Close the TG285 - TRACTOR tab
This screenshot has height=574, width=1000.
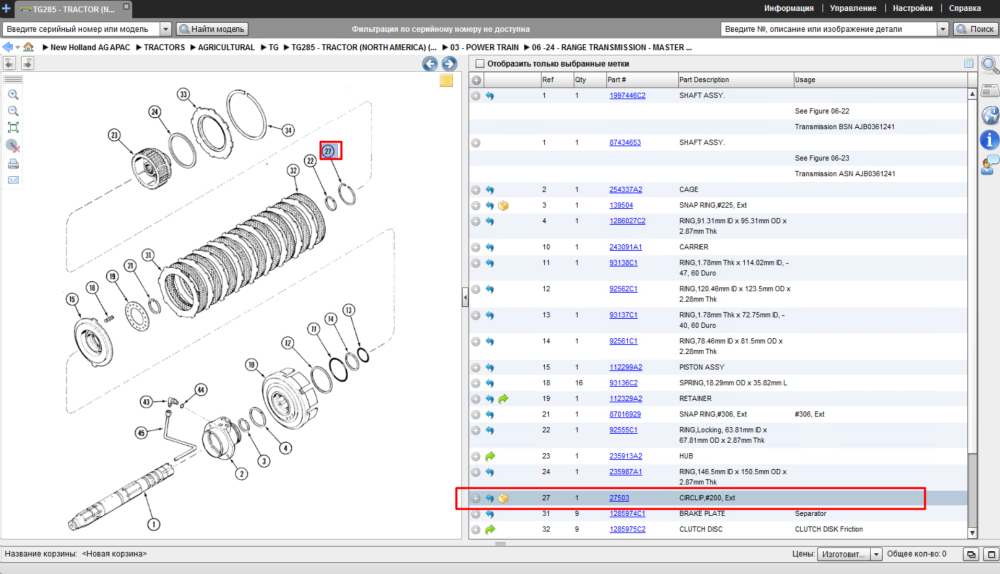(126, 6)
